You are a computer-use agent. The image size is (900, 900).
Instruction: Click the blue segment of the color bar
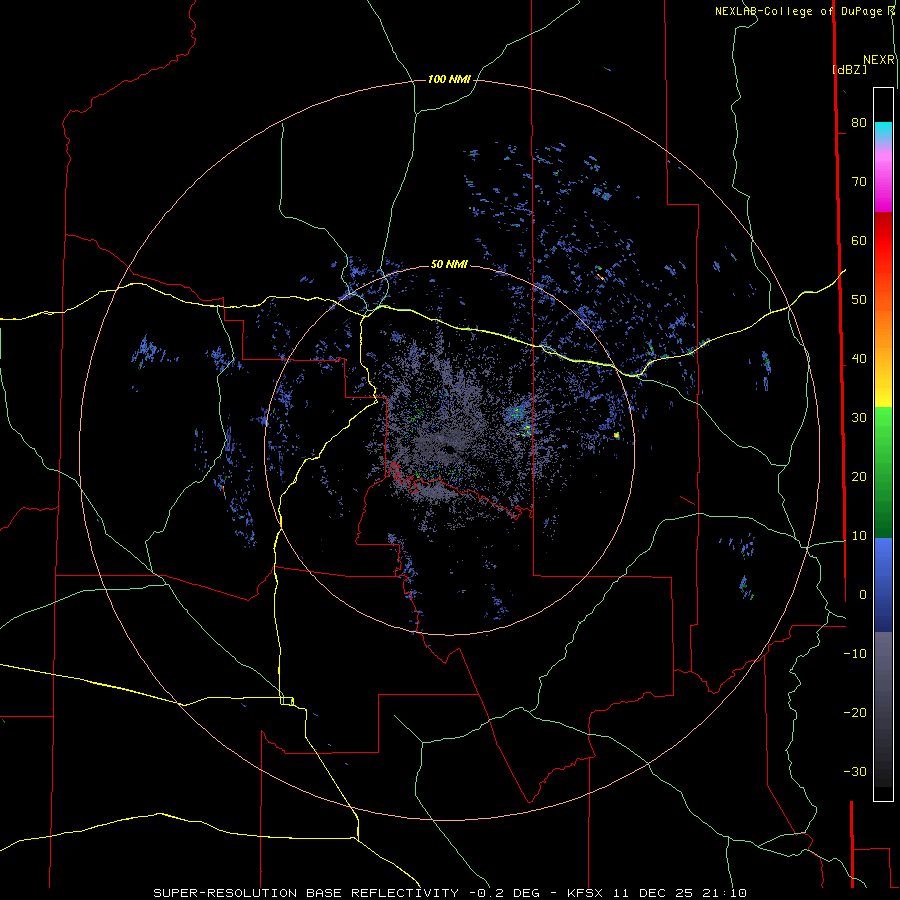883,584
